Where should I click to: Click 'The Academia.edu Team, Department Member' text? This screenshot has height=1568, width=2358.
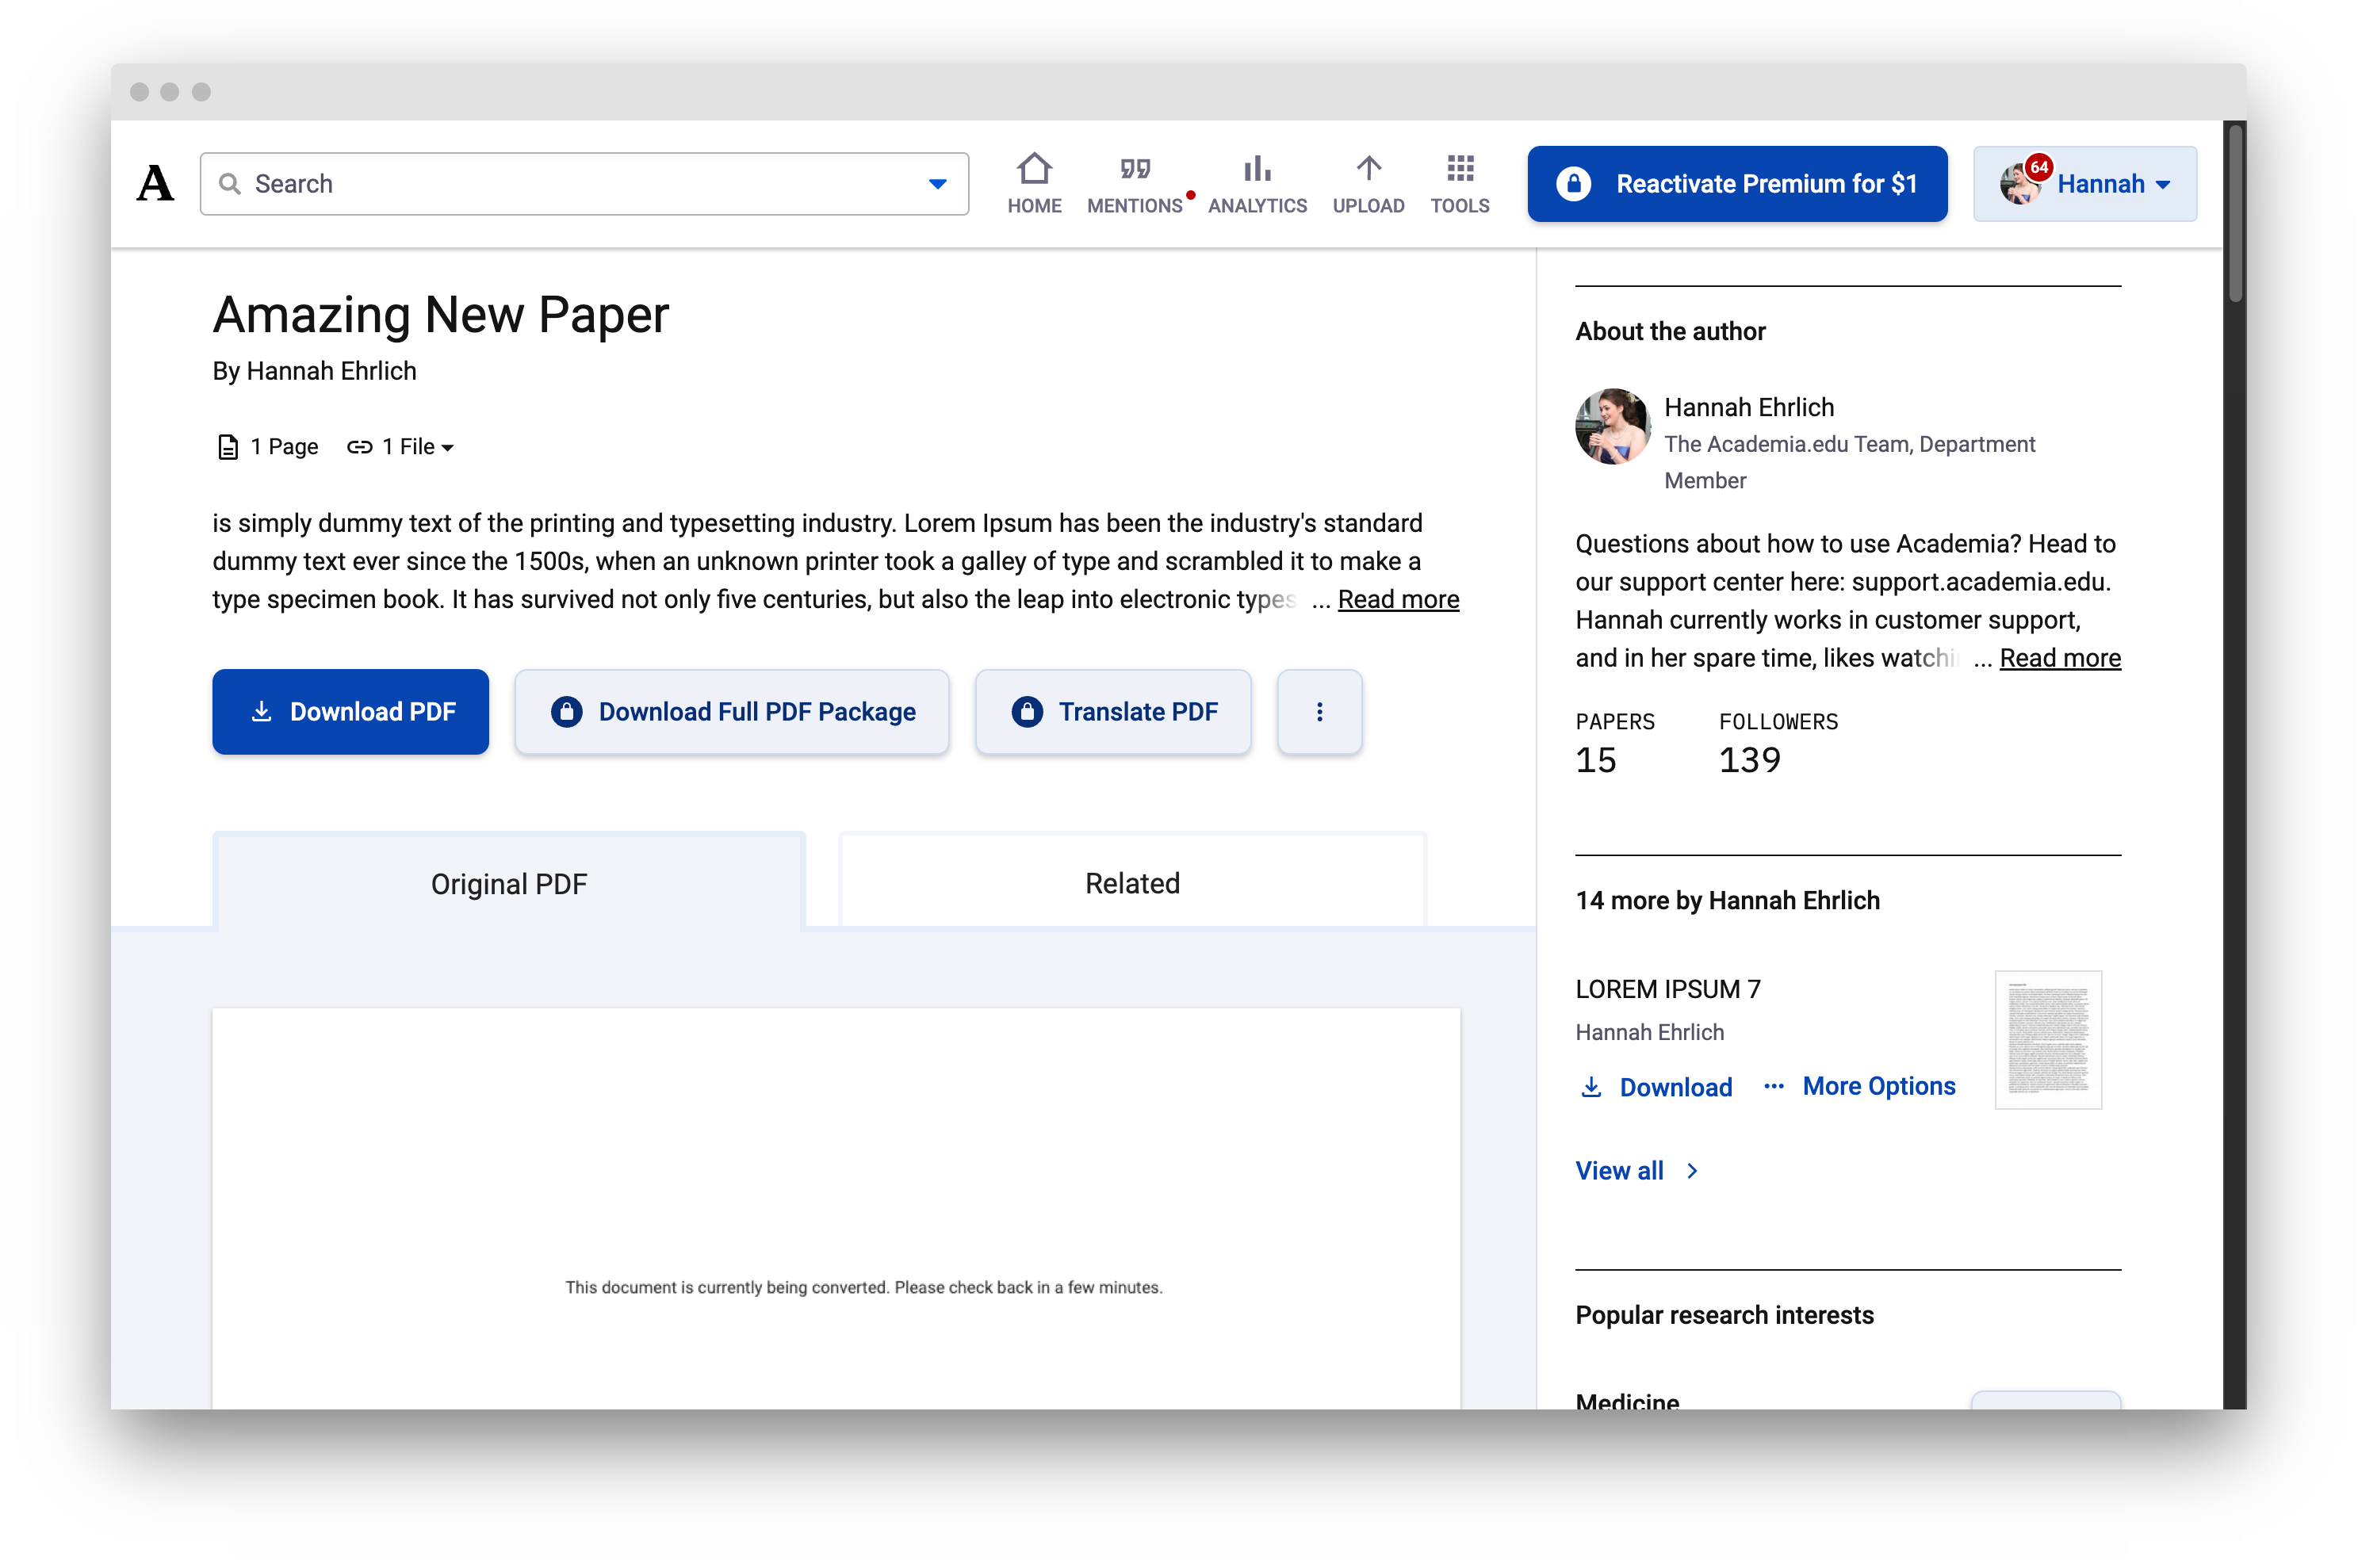1849,462
